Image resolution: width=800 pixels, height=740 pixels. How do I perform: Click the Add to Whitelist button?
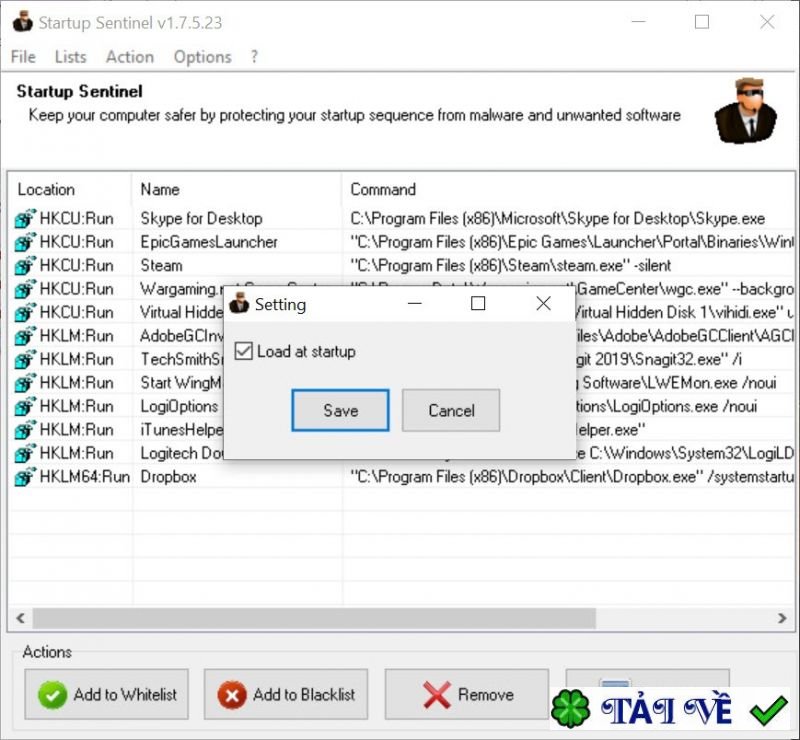(107, 695)
